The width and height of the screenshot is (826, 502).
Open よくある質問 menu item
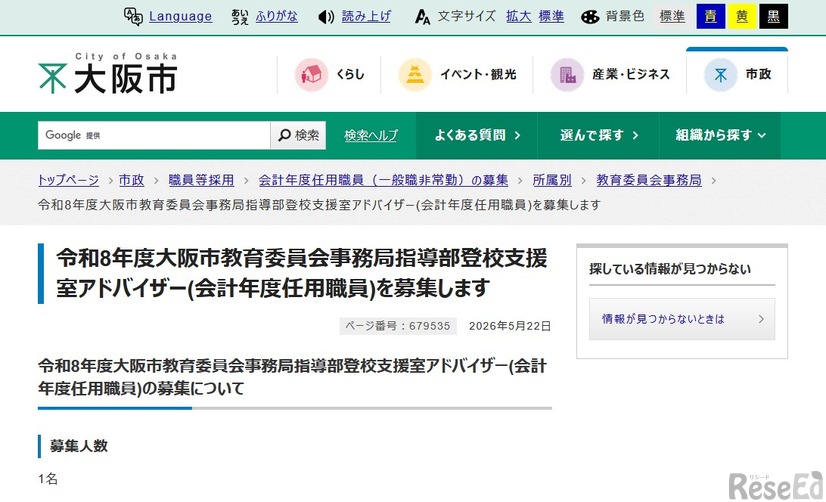click(477, 135)
